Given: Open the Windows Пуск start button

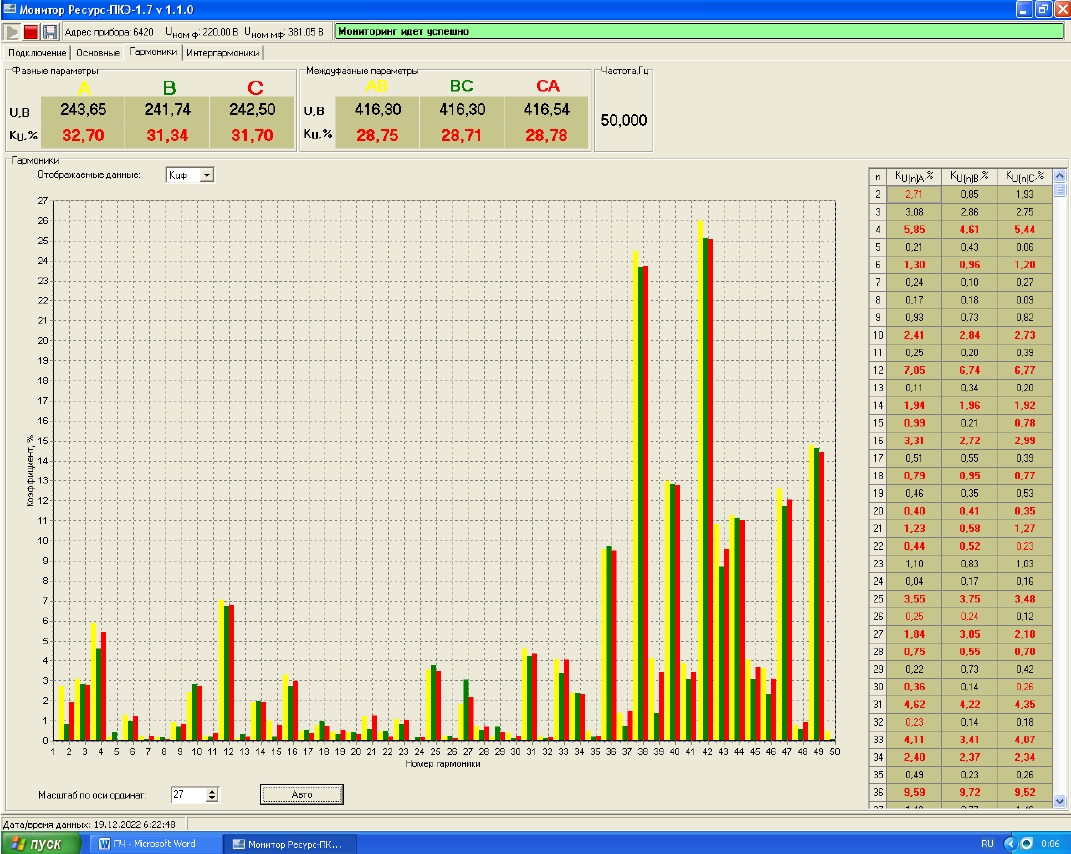Looking at the screenshot, I should [35, 843].
